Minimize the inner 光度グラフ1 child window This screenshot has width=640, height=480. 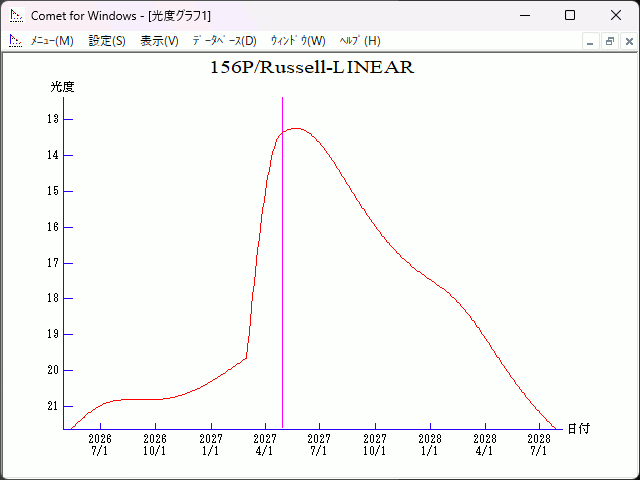click(590, 42)
